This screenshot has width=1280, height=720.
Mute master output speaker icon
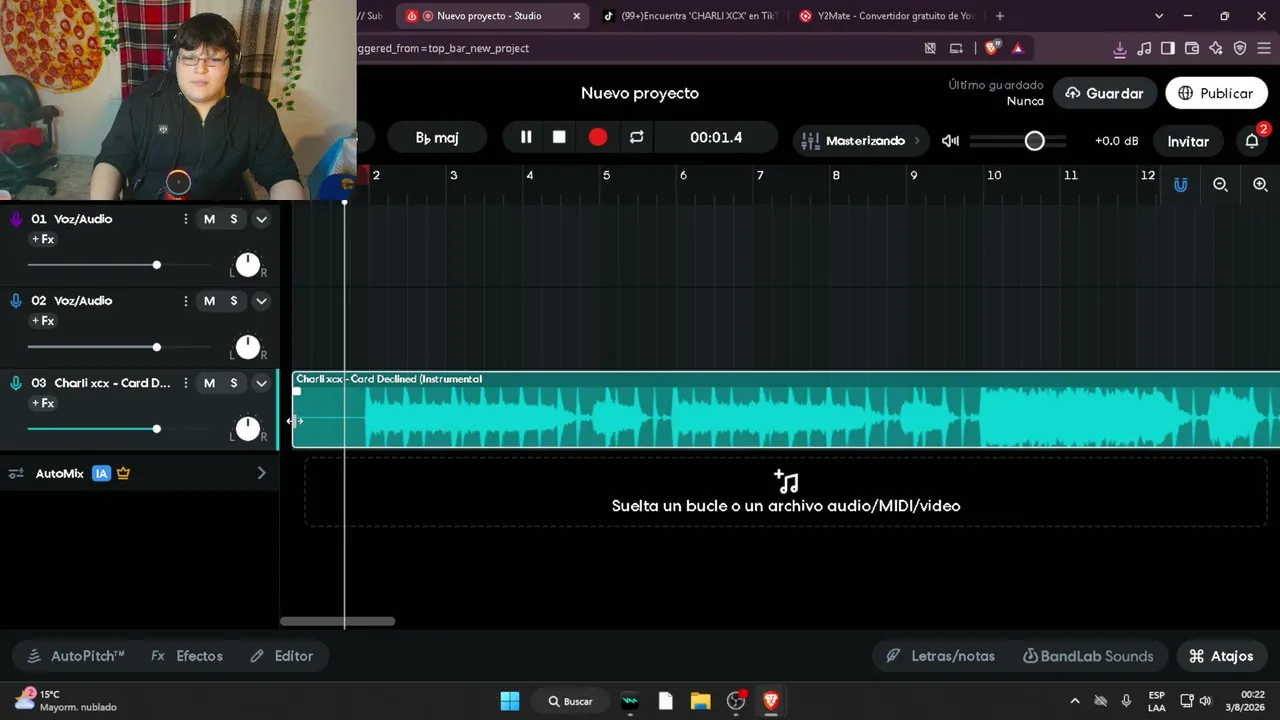point(950,141)
